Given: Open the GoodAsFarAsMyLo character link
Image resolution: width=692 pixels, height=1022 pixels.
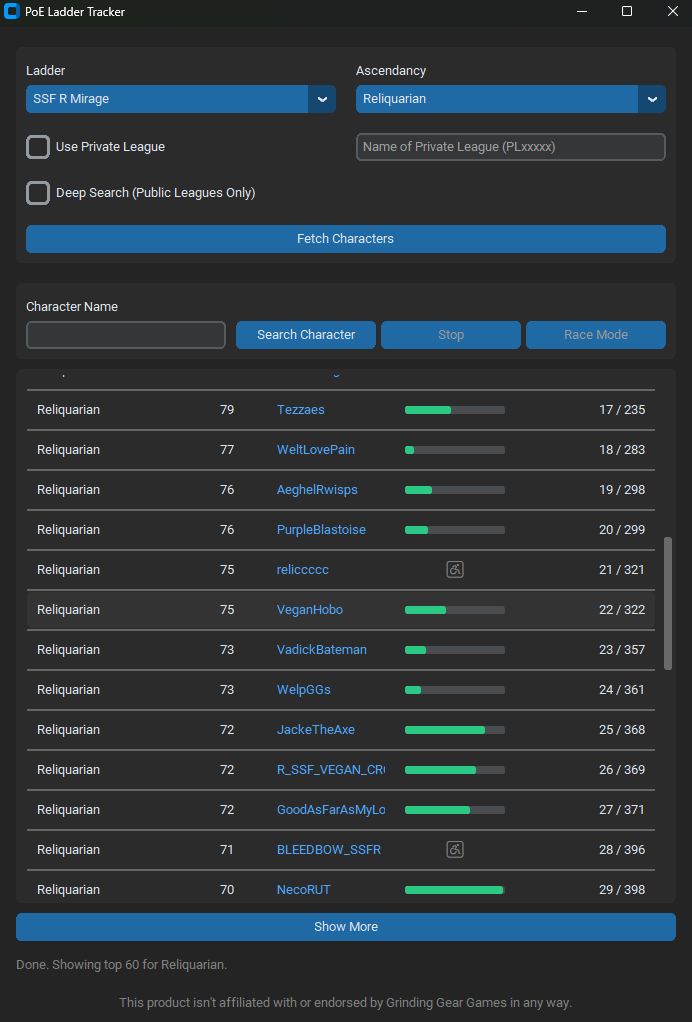Looking at the screenshot, I should click(x=331, y=810).
